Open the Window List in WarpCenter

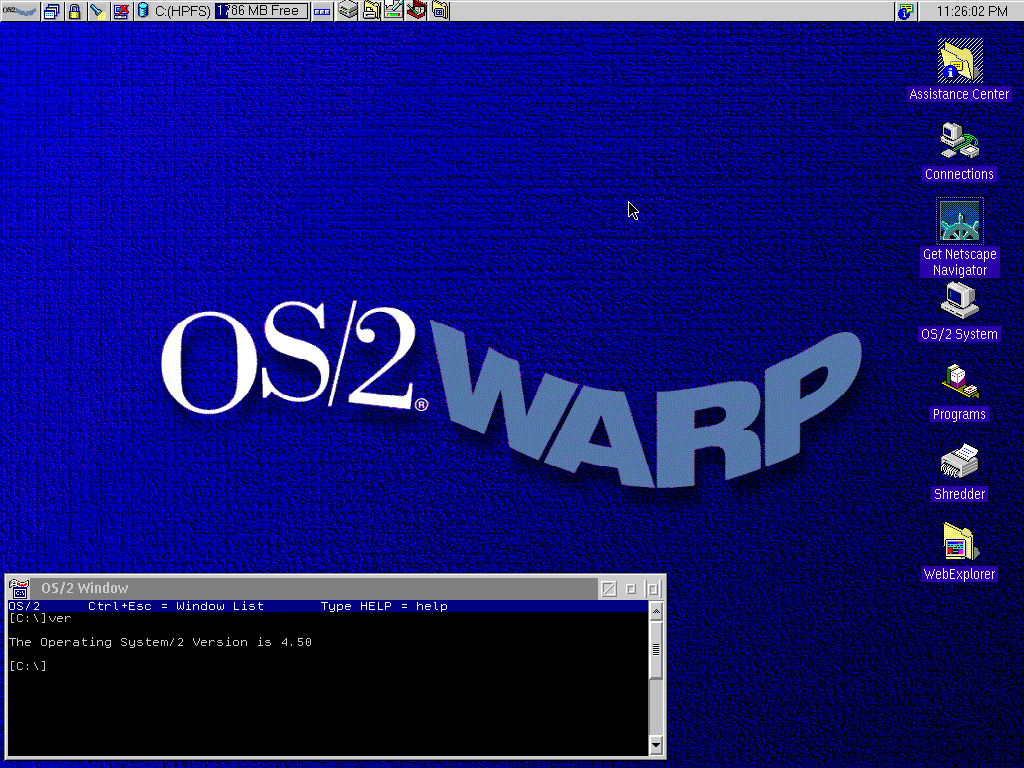[52, 11]
